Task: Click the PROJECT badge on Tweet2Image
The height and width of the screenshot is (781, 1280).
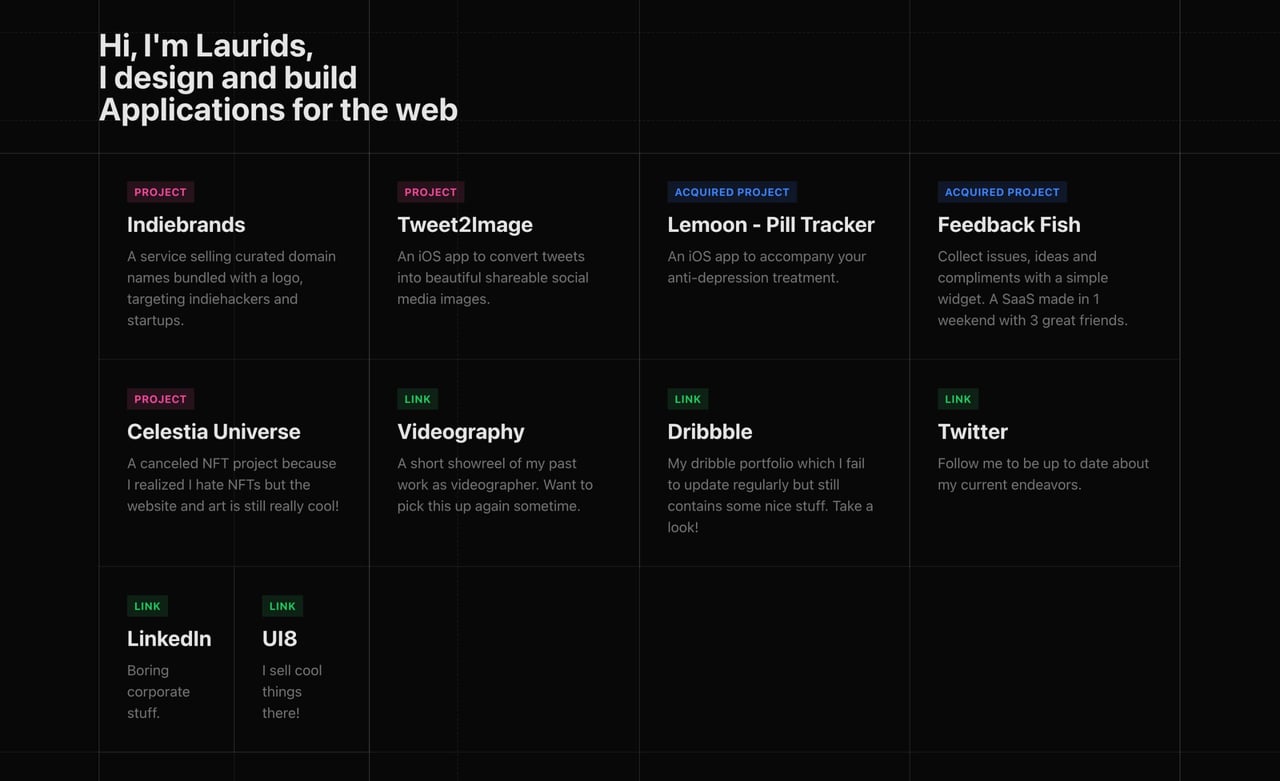Action: click(x=430, y=191)
